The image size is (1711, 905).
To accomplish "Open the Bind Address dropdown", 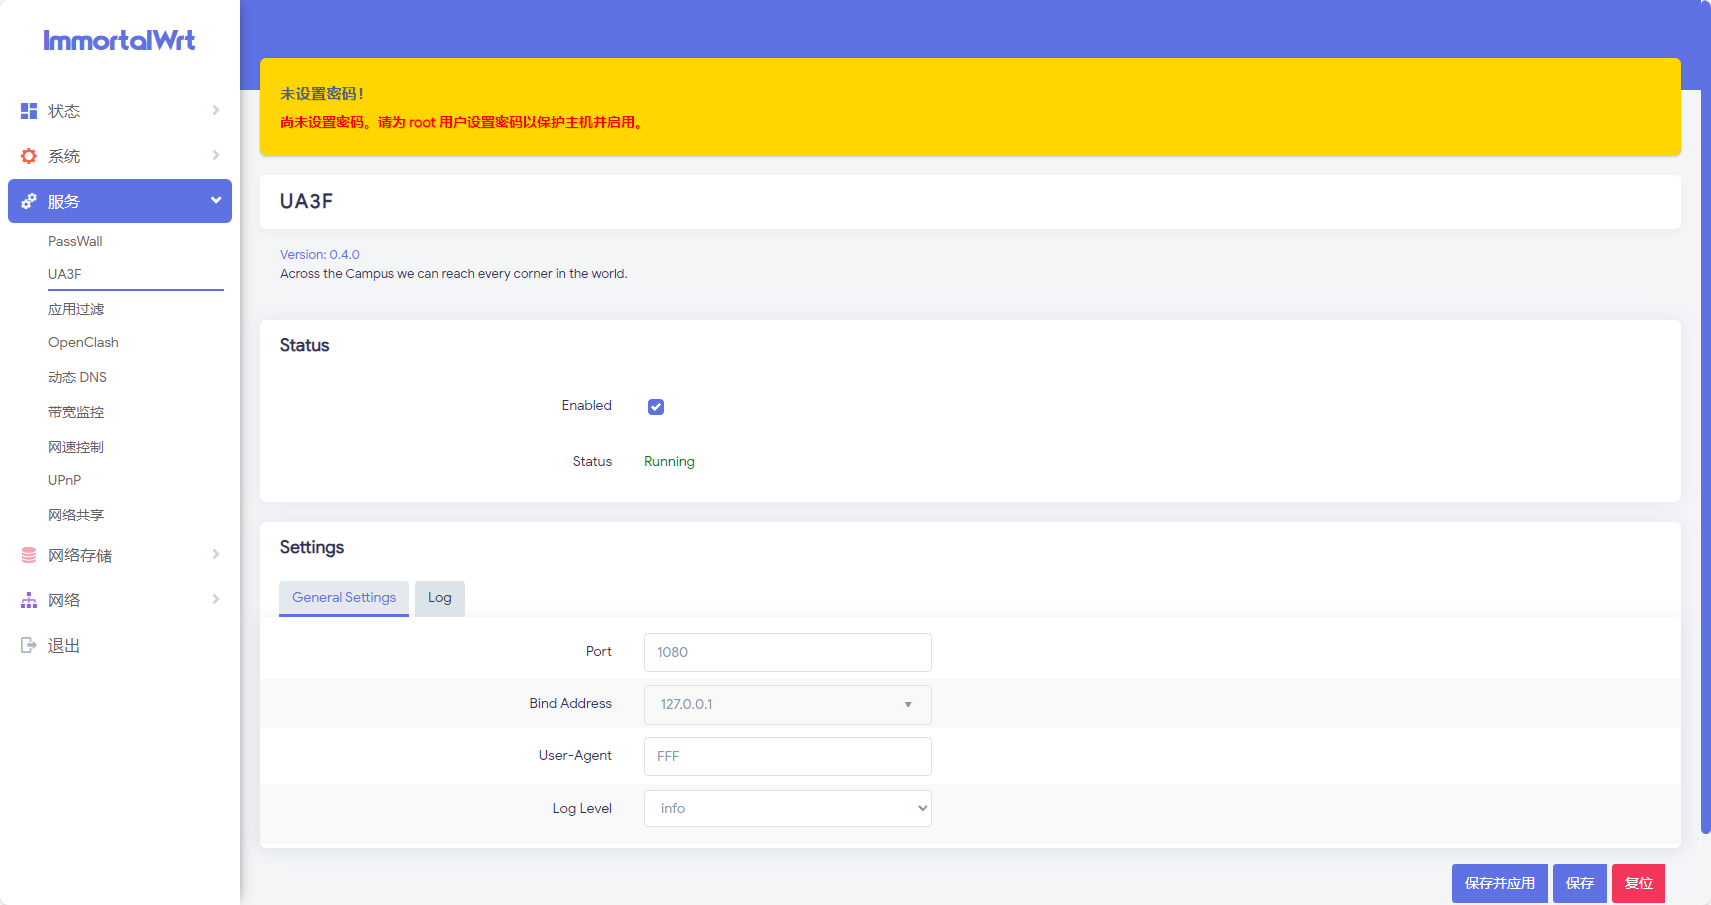I will tap(787, 704).
